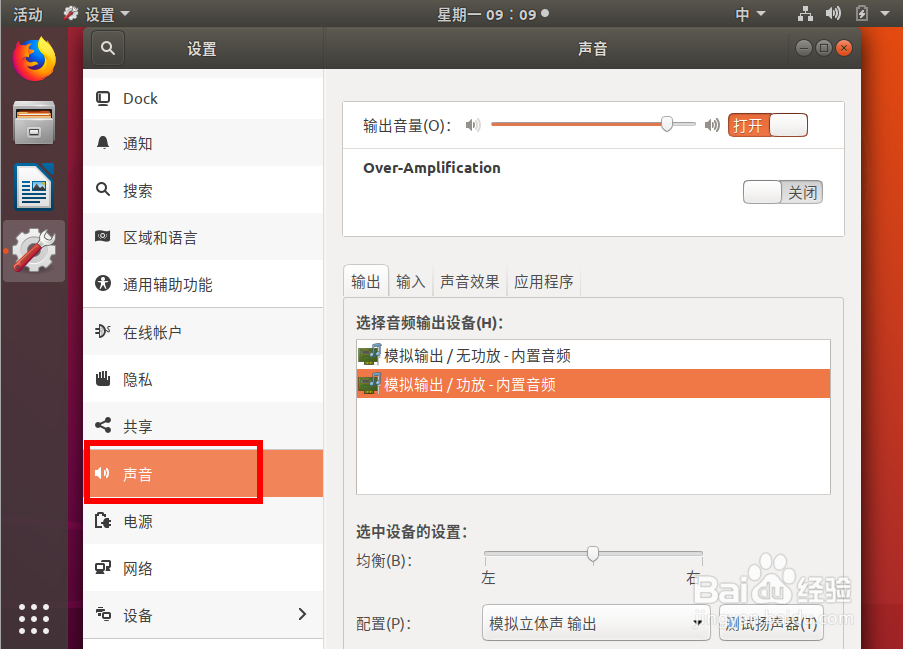Maximize the settings window
Image resolution: width=903 pixels, height=649 pixels.
(824, 48)
